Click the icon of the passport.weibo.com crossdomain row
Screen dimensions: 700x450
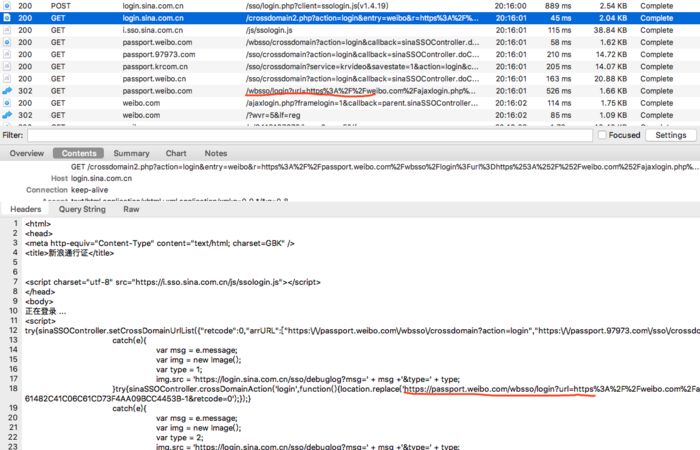(7, 42)
